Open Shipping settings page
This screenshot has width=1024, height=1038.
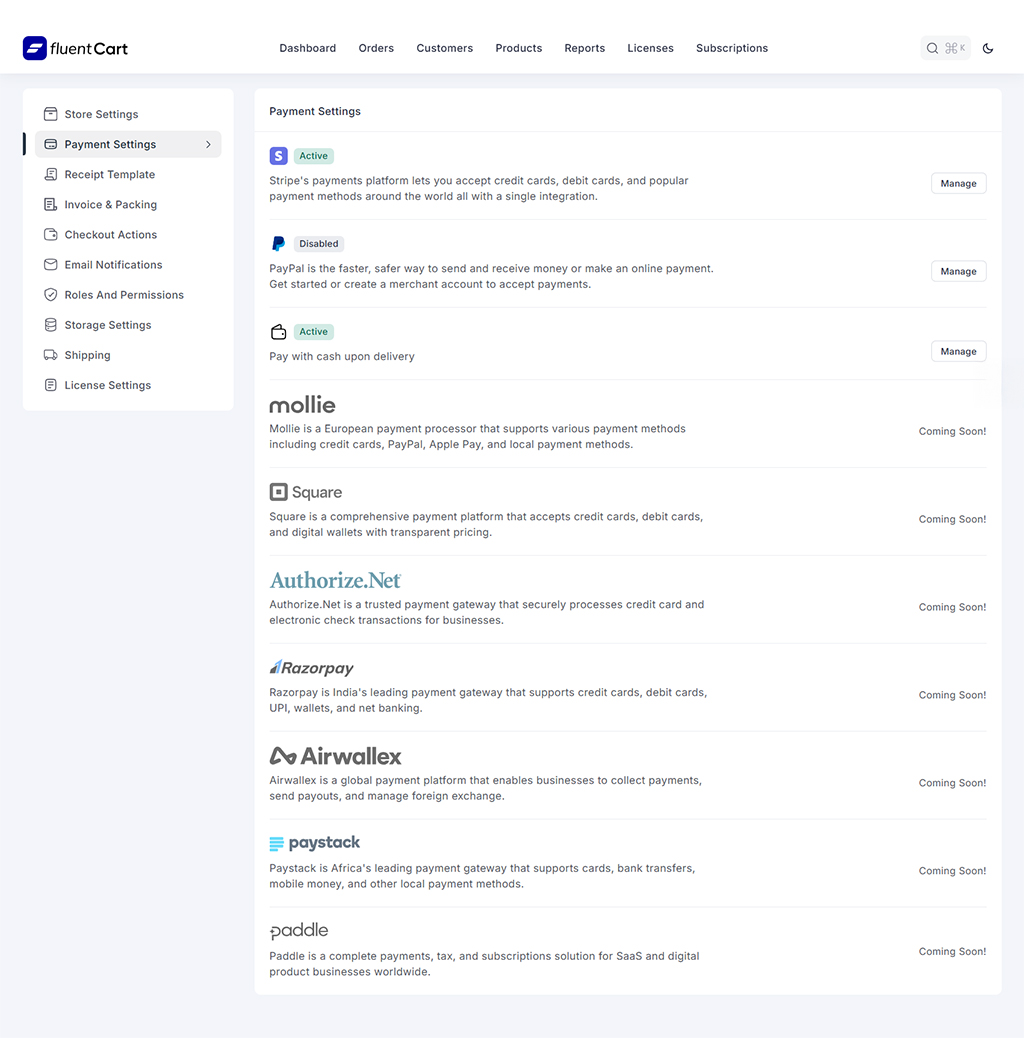tap(128, 355)
